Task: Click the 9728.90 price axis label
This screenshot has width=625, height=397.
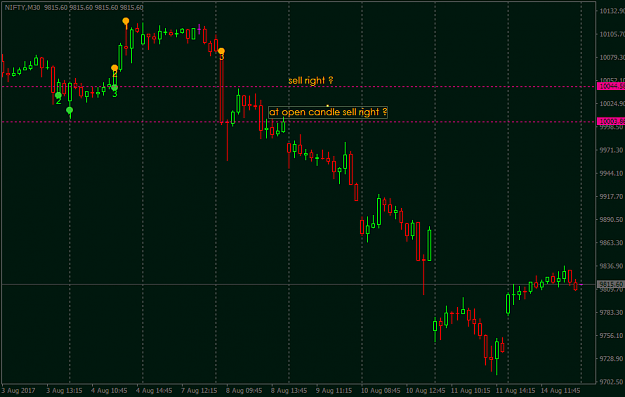Action: 612,358
